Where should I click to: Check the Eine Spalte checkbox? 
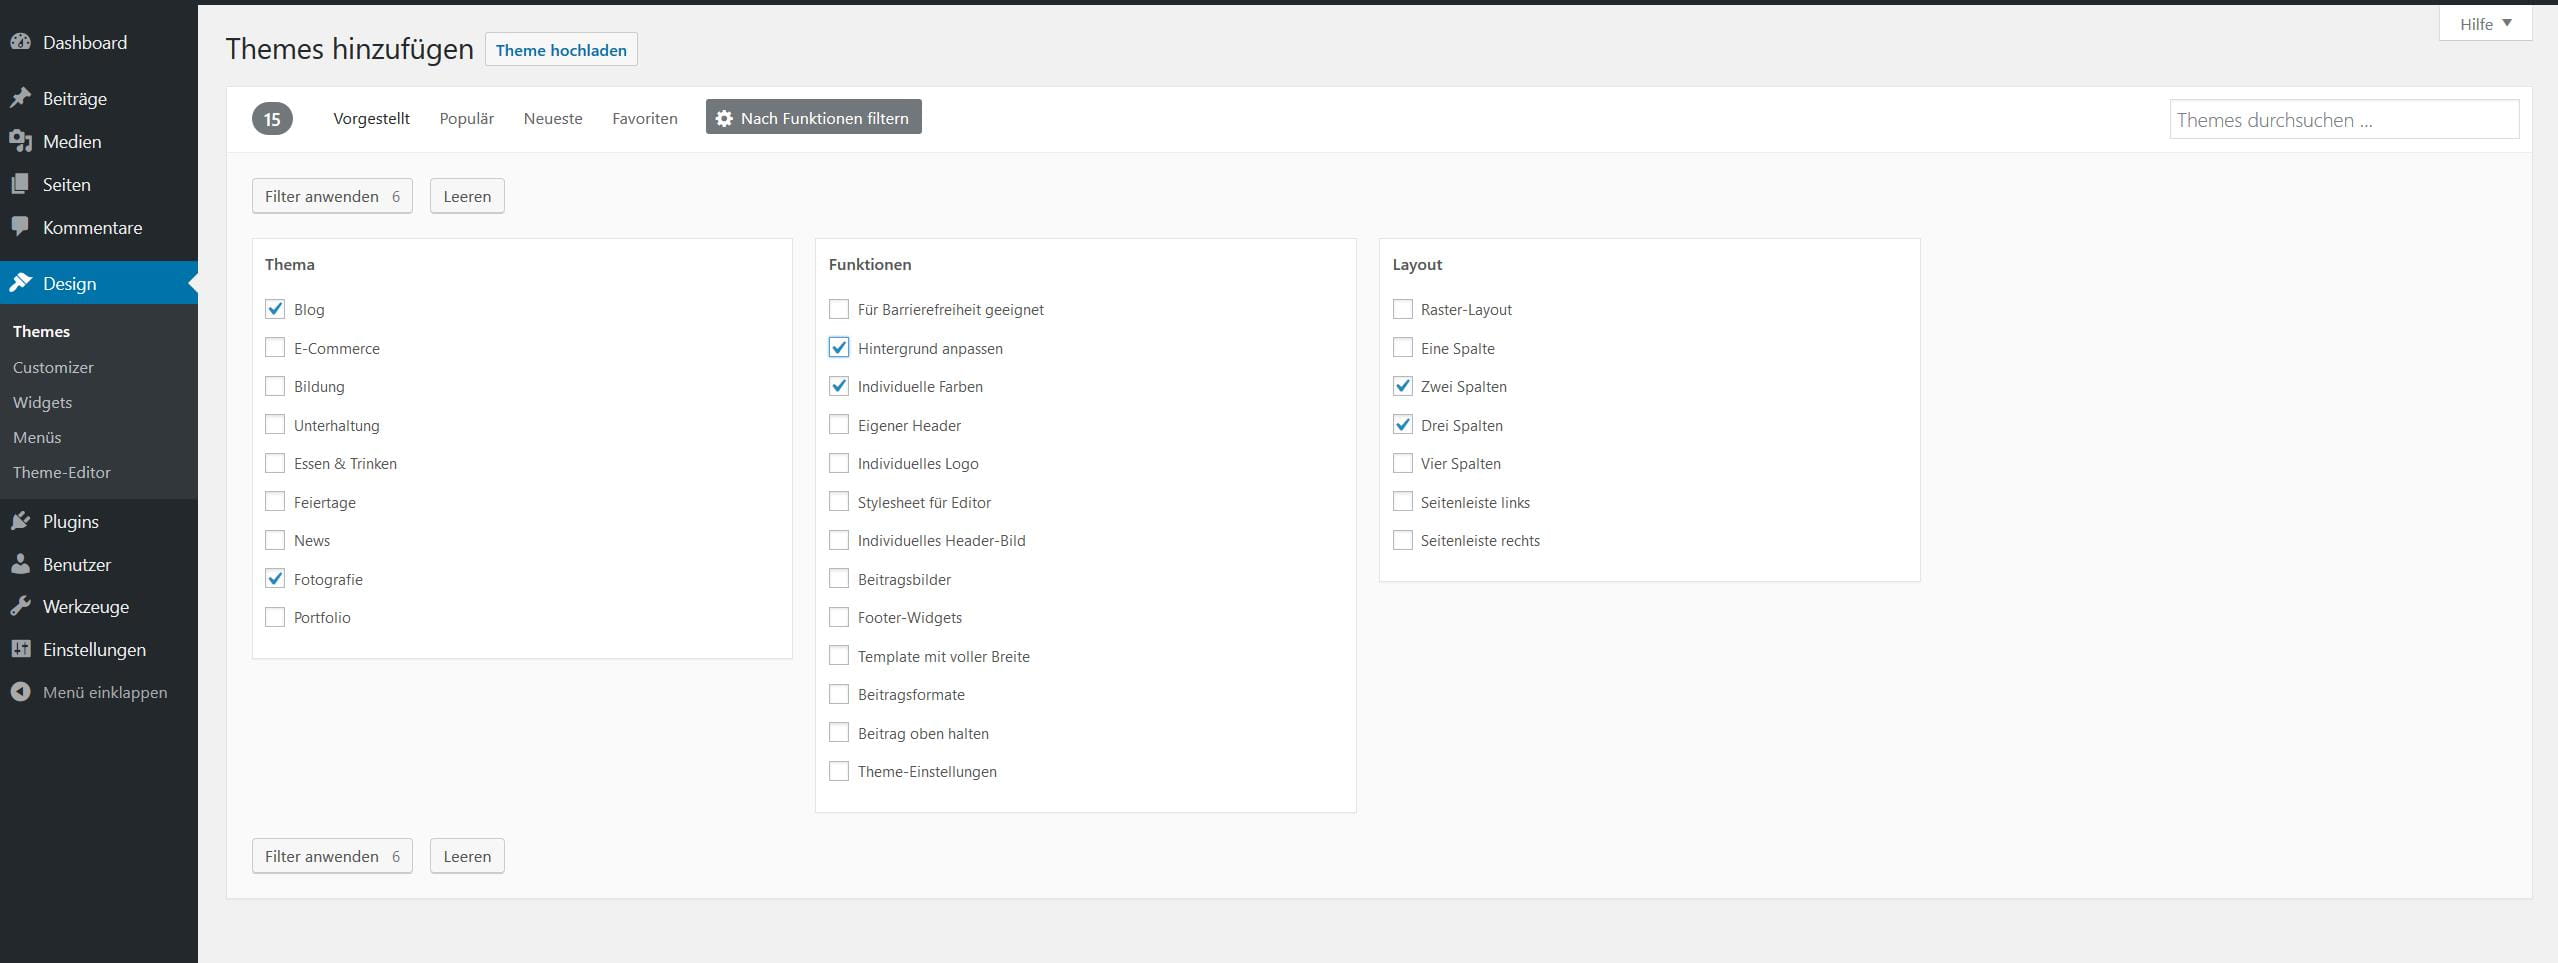[x=1403, y=348]
